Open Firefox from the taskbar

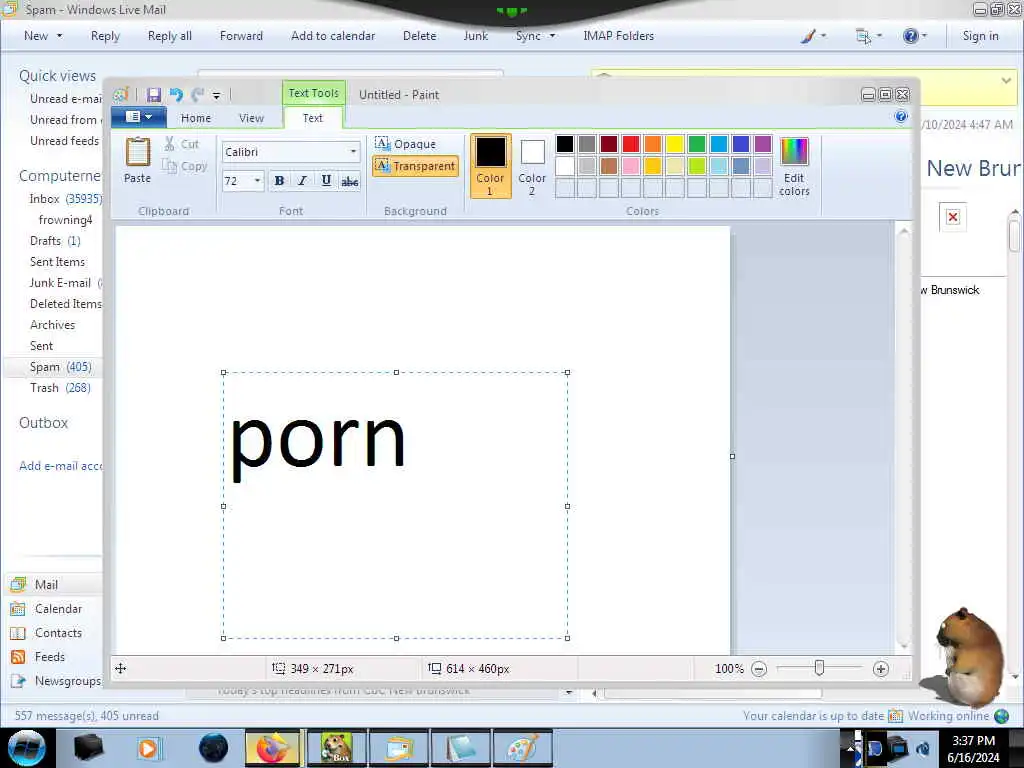coord(273,748)
